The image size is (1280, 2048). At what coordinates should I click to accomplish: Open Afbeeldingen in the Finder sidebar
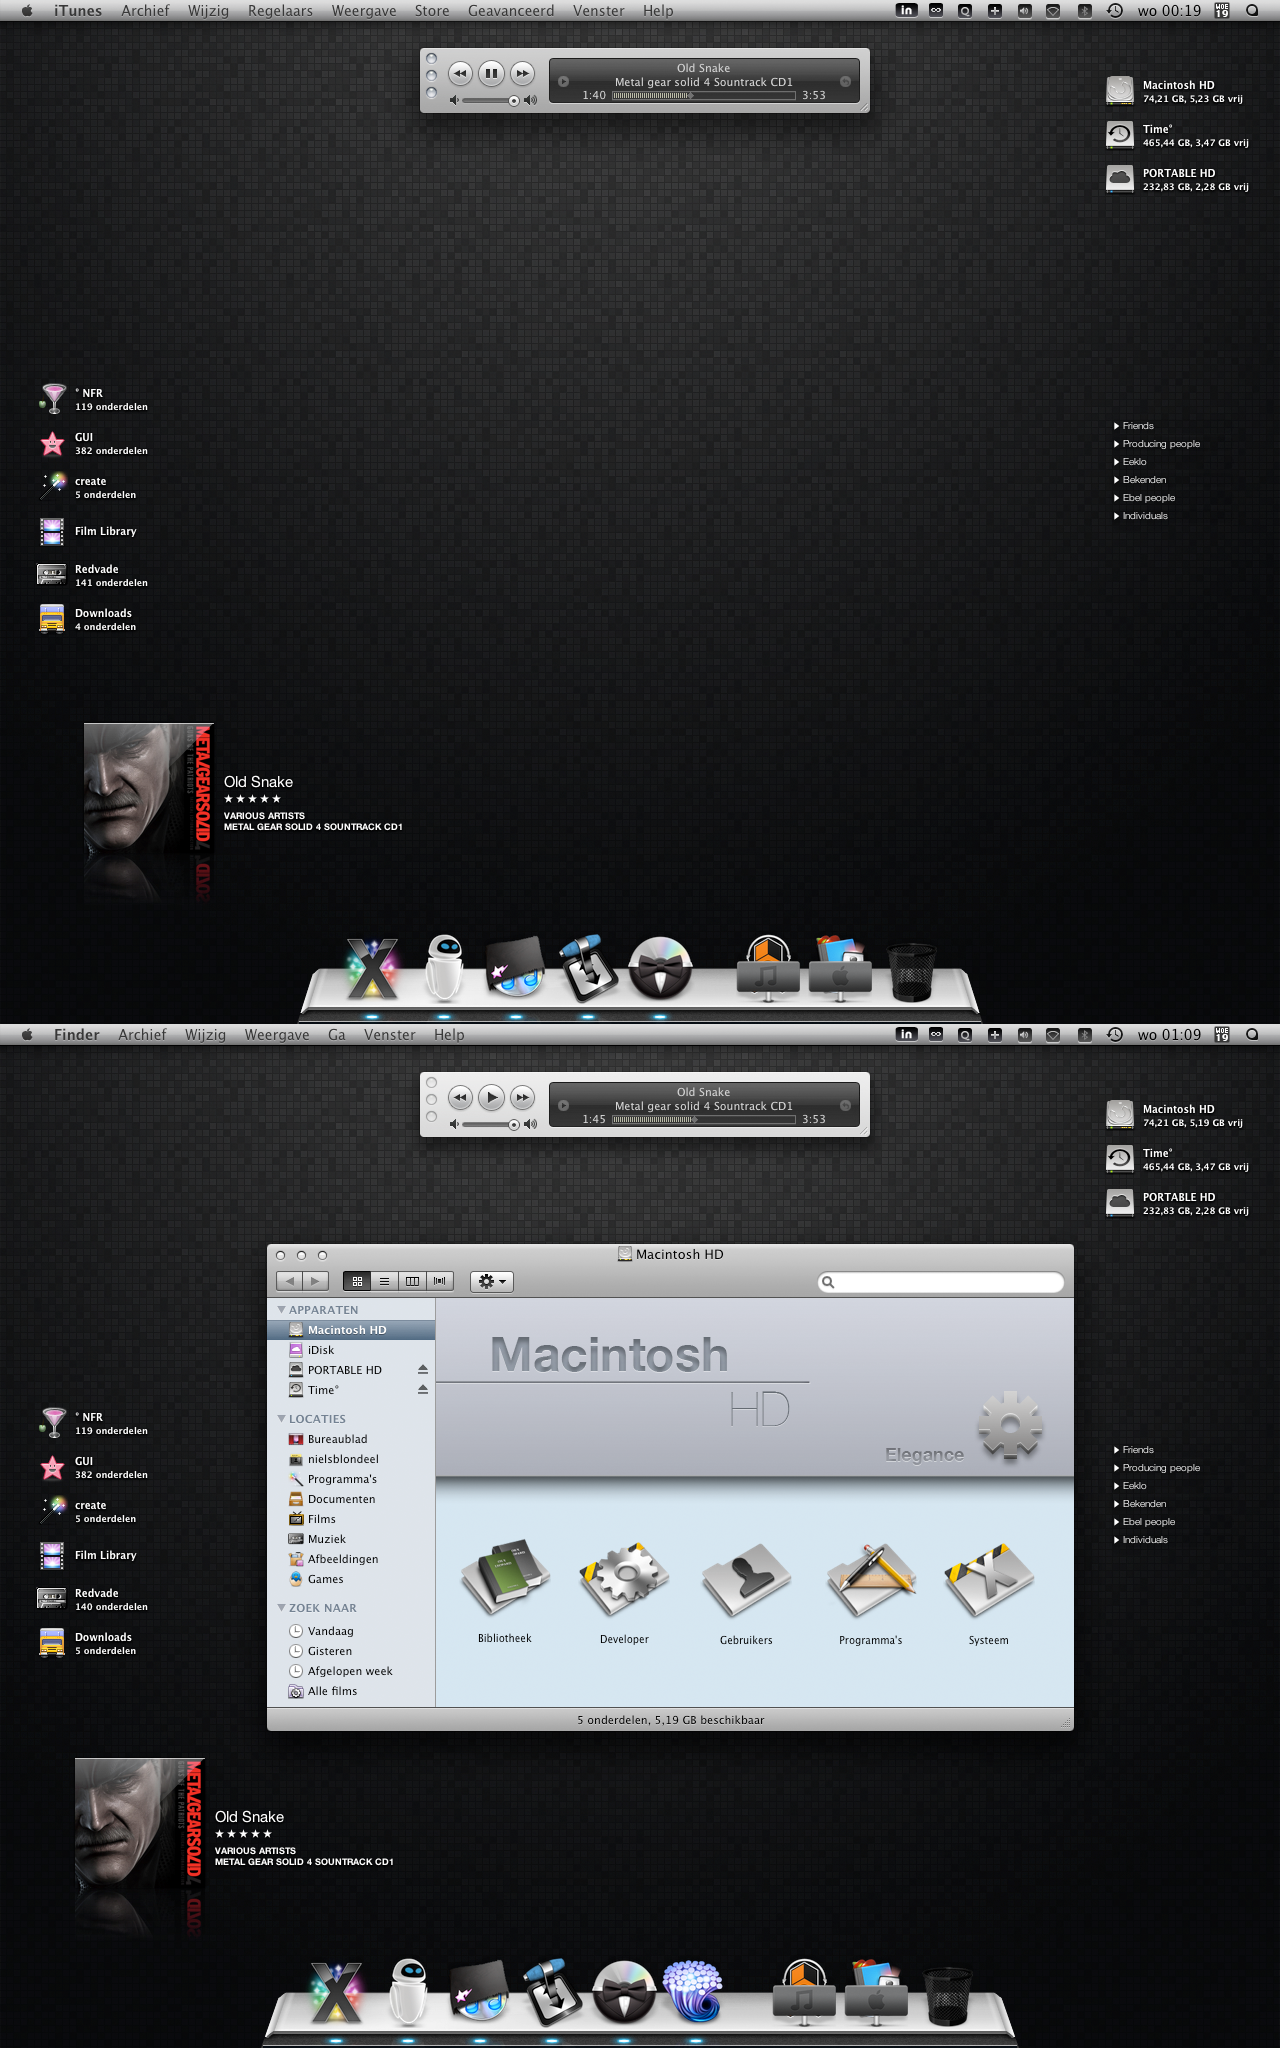tap(351, 1559)
